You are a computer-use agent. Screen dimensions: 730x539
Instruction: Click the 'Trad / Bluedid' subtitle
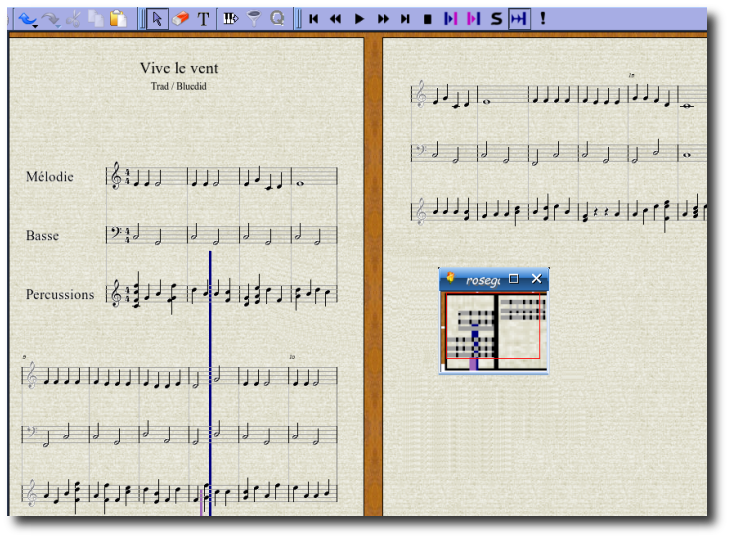point(179,86)
